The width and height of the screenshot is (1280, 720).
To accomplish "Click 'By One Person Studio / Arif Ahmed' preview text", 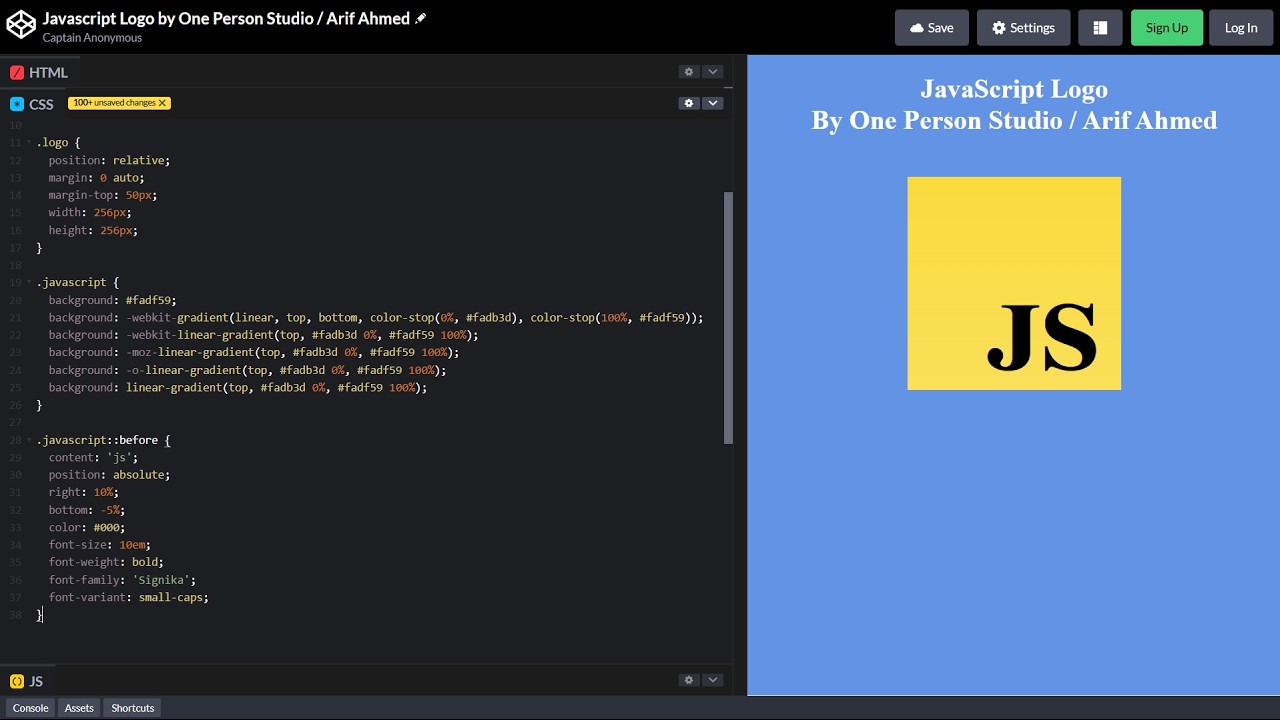I will click(1014, 121).
